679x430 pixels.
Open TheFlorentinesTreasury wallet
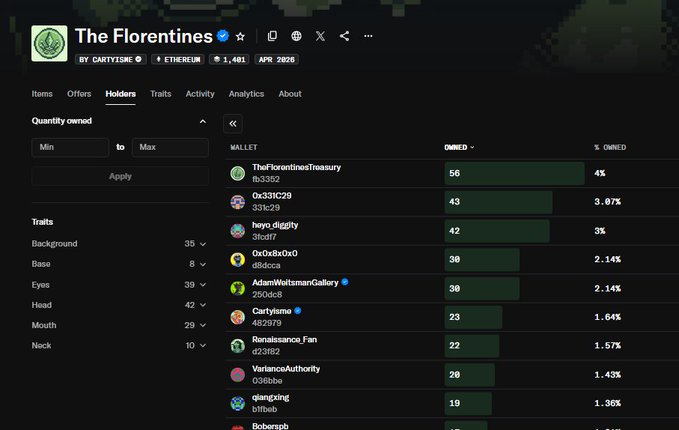coord(296,167)
